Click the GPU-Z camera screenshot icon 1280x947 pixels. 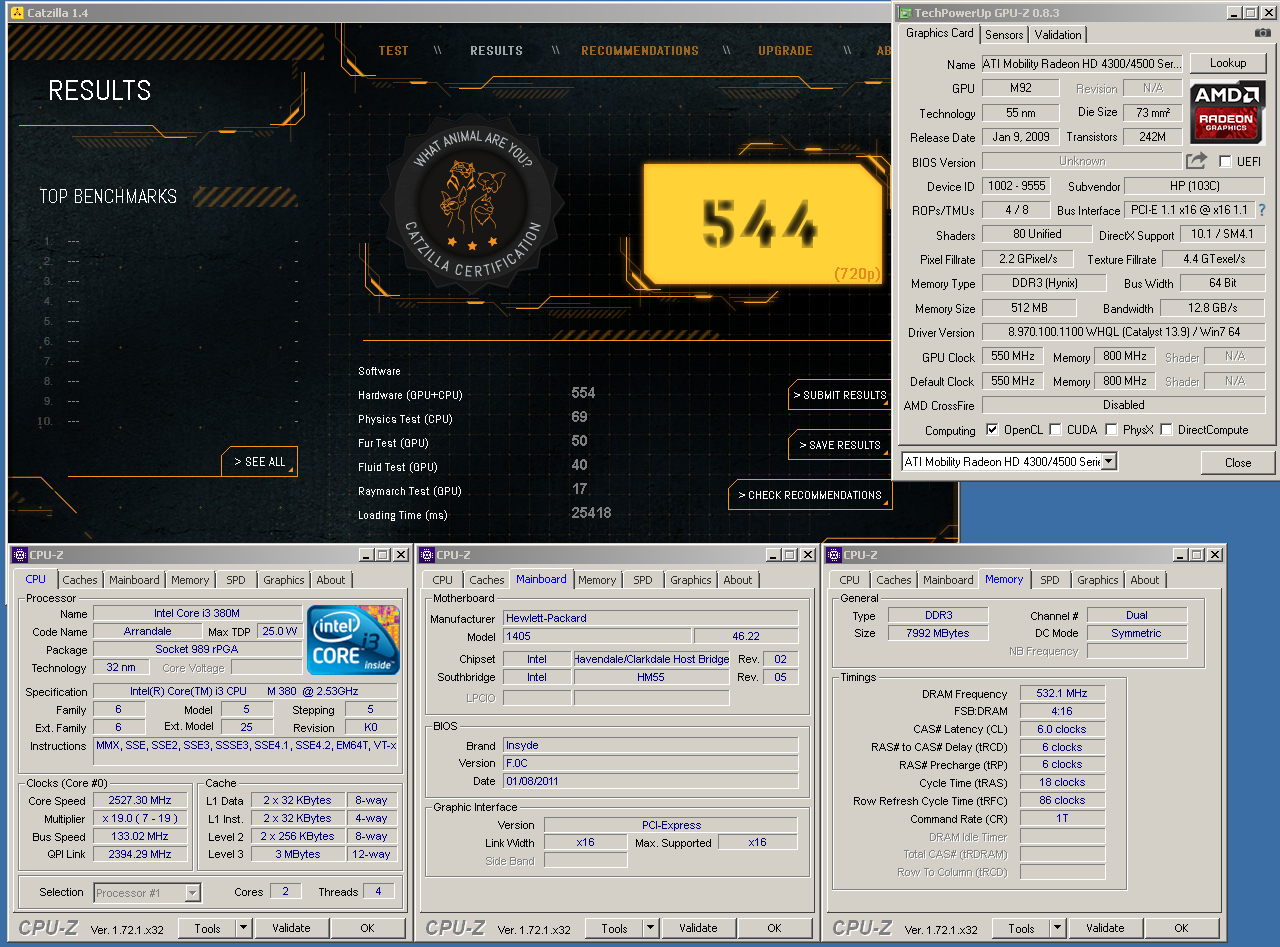[x=1263, y=33]
